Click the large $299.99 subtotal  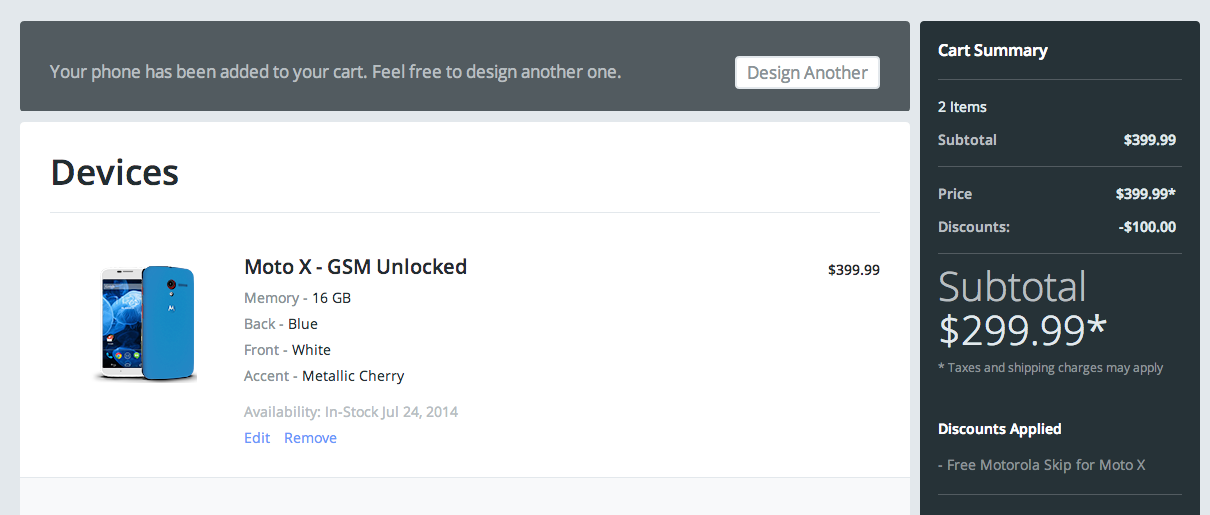point(1022,329)
